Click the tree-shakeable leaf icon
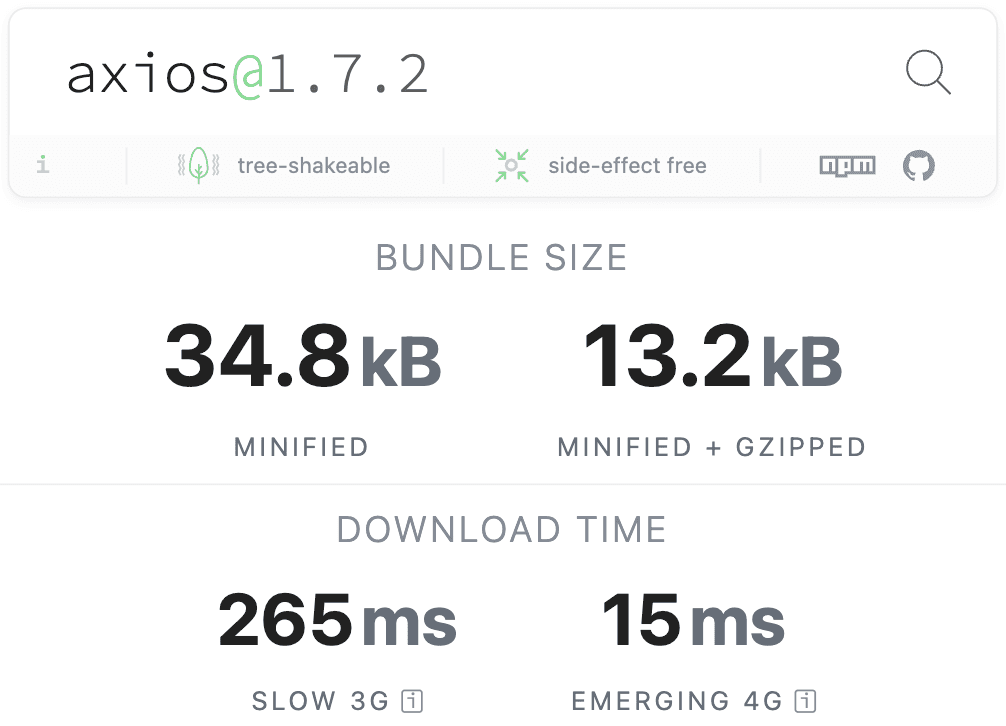 [198, 165]
